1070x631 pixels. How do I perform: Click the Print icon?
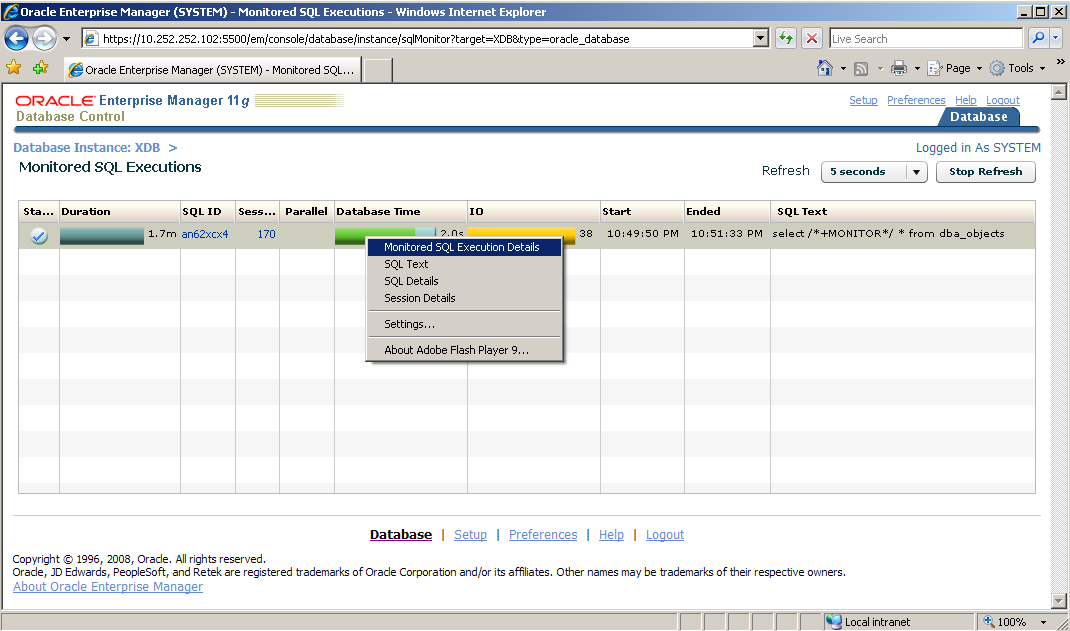tap(899, 68)
